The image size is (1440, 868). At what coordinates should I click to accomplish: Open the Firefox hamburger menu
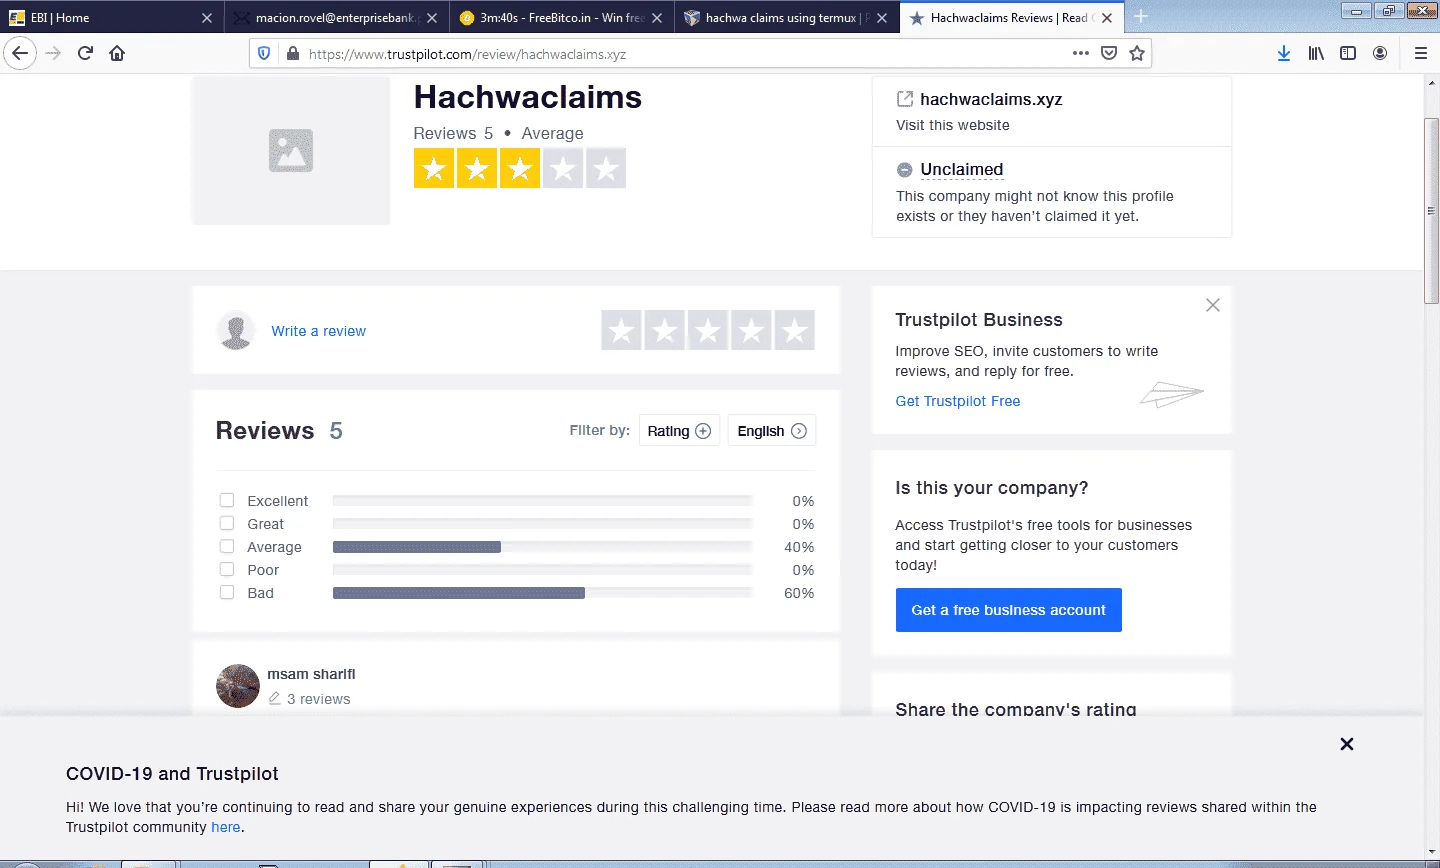[x=1421, y=54]
